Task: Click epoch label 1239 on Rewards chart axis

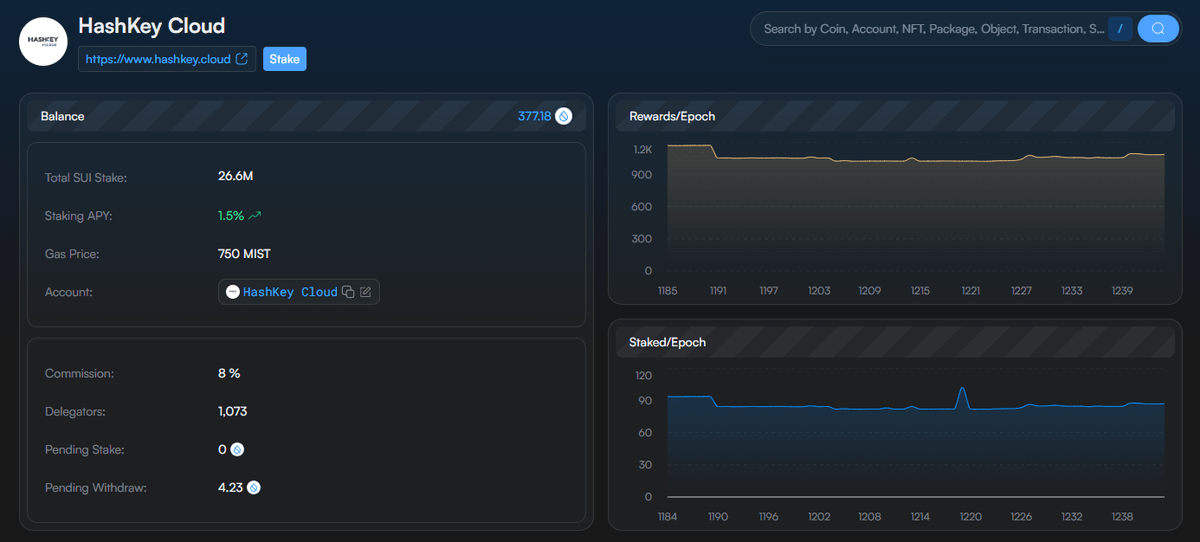Action: [x=1122, y=291]
